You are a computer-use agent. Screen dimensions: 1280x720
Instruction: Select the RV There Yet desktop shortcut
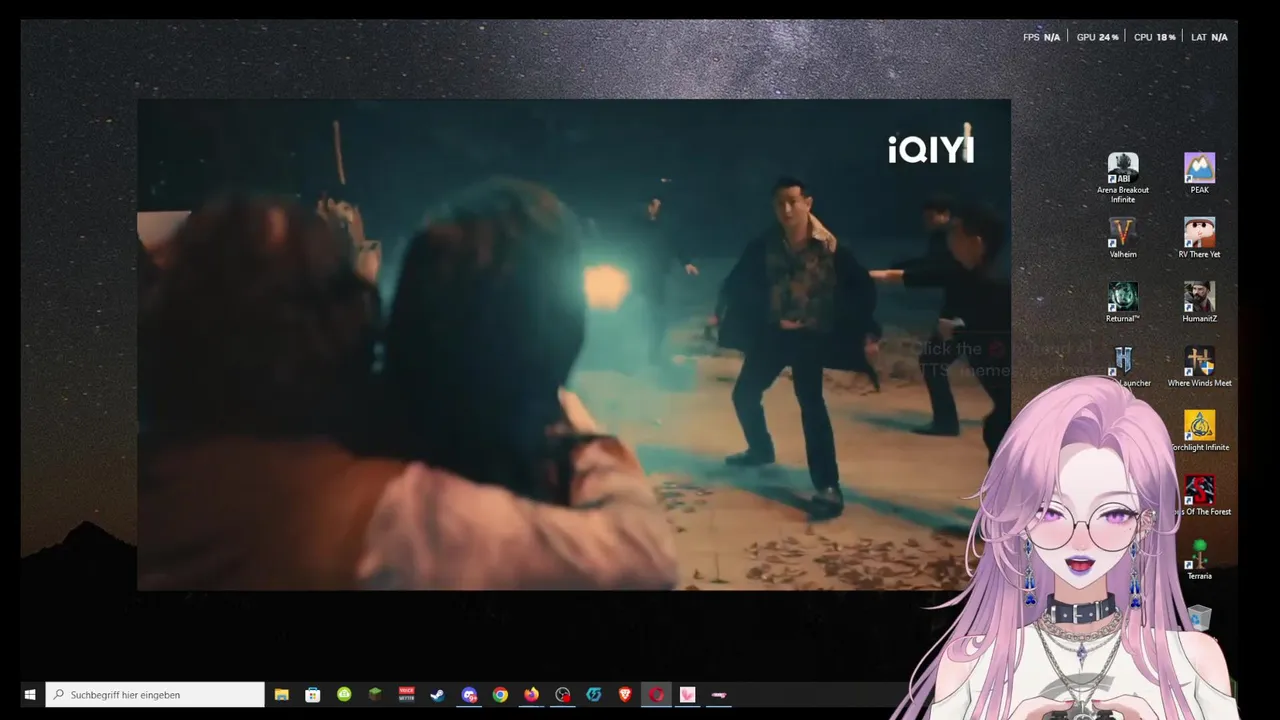pyautogui.click(x=1199, y=238)
